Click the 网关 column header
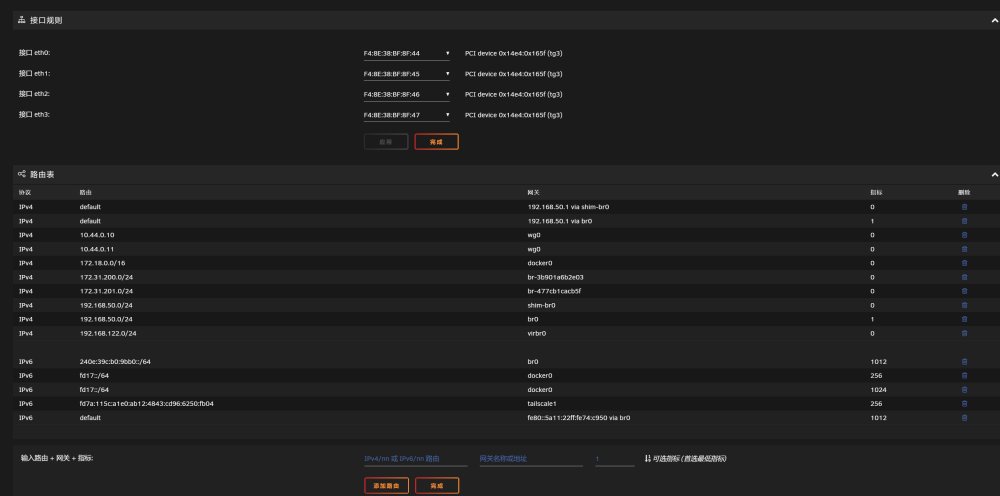 click(534, 193)
